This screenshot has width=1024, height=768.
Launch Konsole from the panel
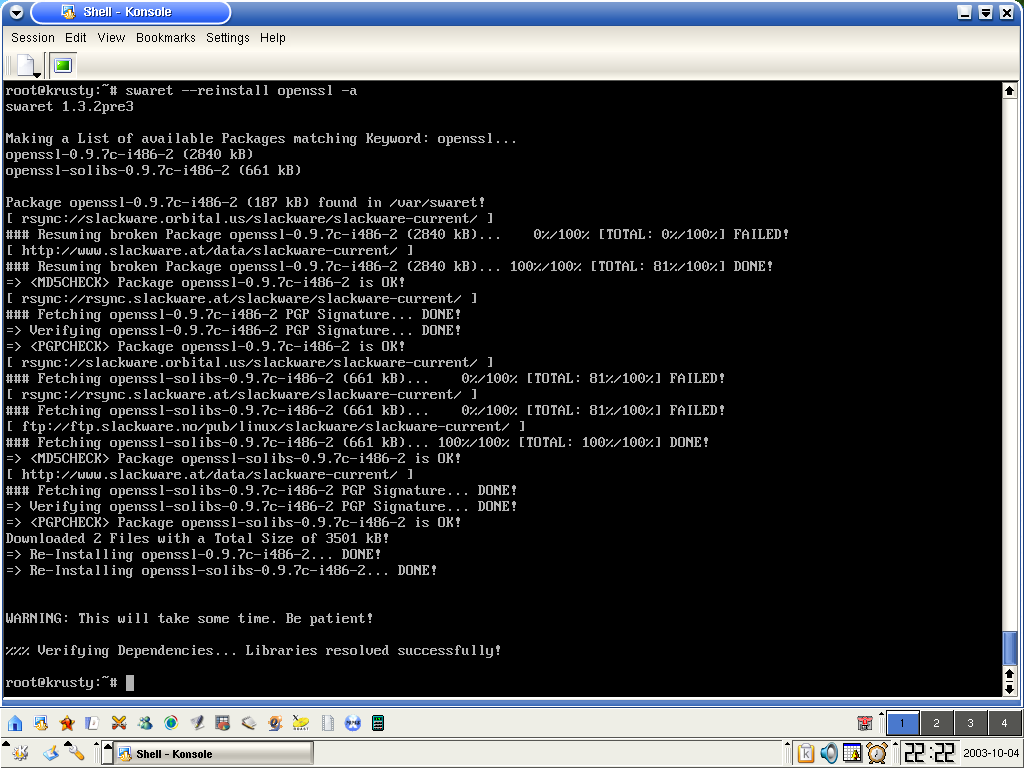point(40,723)
